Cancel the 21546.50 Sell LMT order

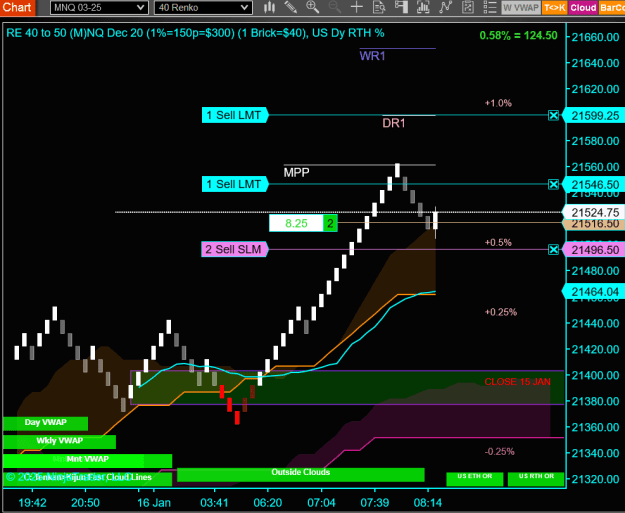coord(553,184)
